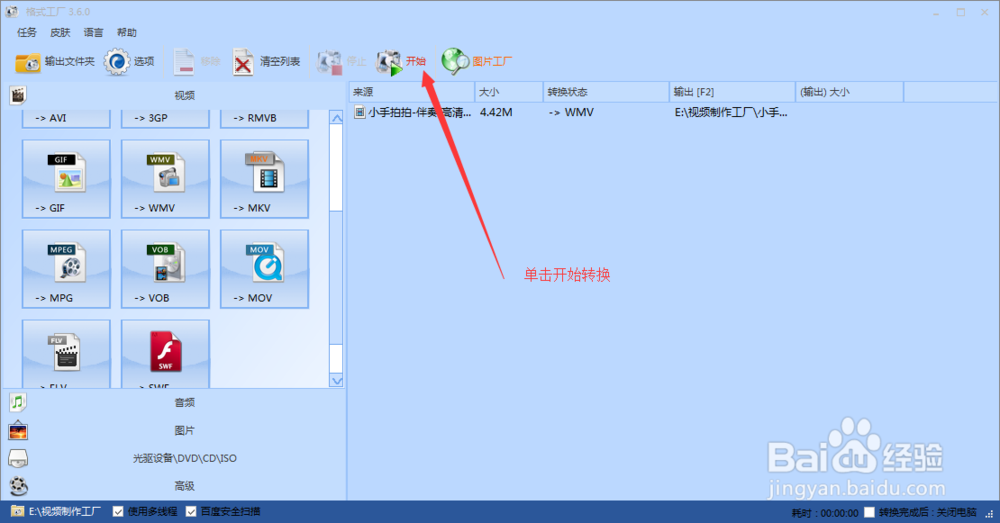Sort by 来源 column header
The height and width of the screenshot is (523, 1000).
pyautogui.click(x=411, y=92)
